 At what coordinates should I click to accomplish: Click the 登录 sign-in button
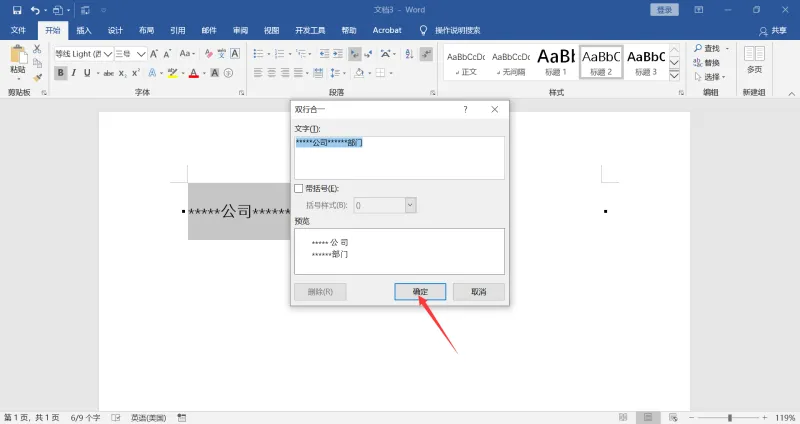(664, 10)
